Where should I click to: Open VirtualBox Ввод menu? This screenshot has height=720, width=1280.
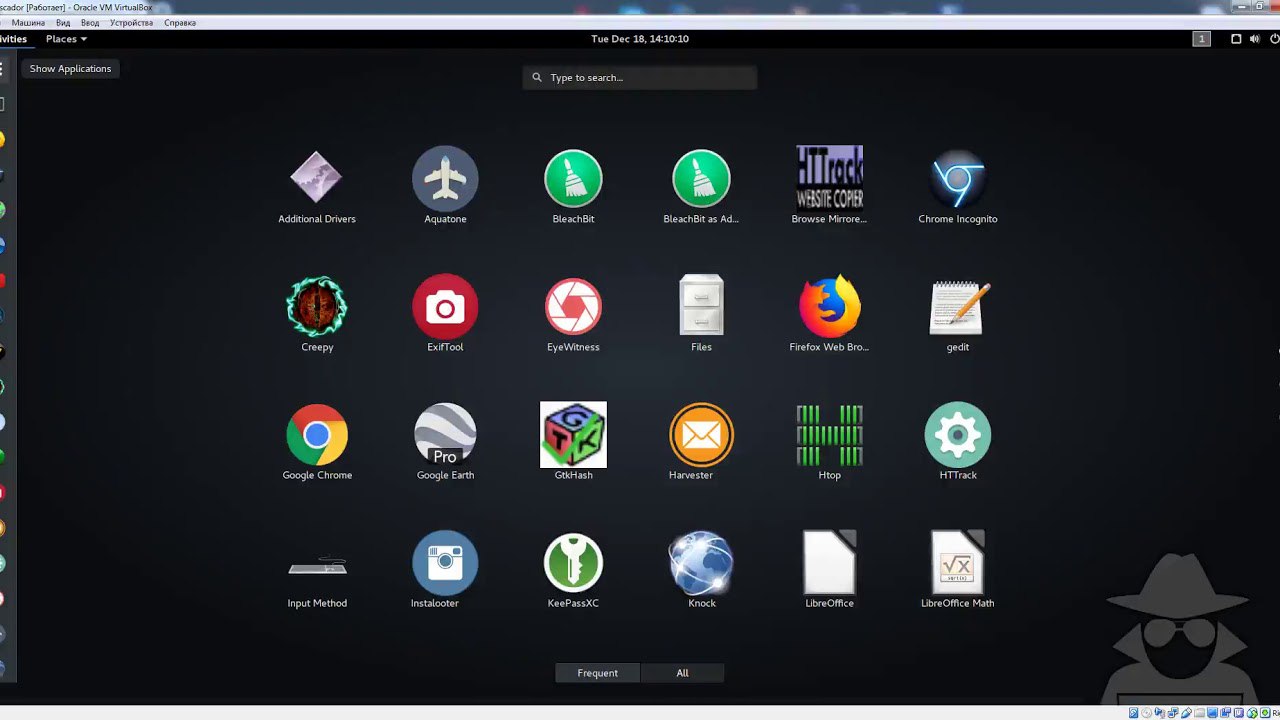tap(90, 23)
